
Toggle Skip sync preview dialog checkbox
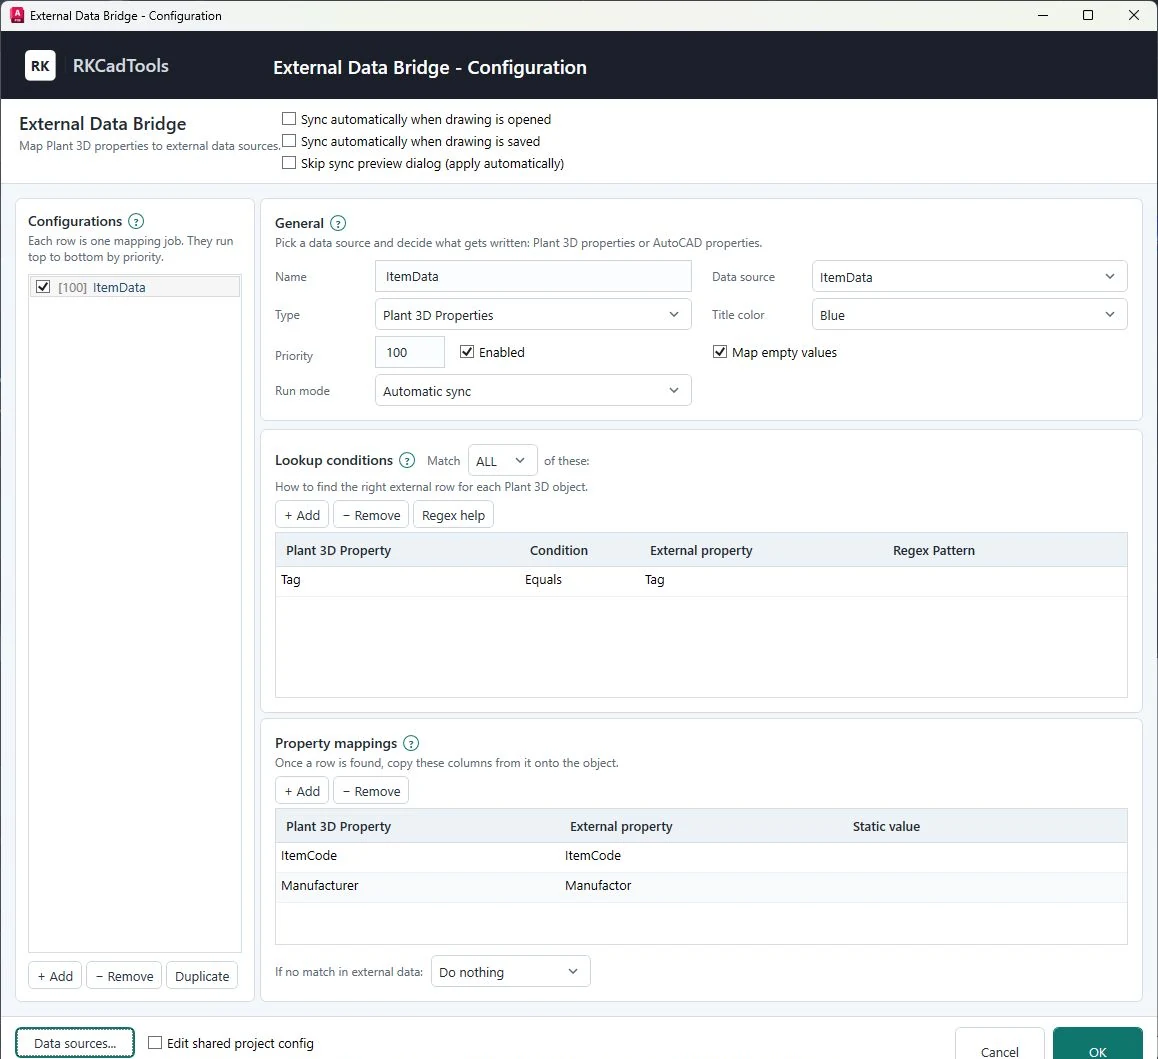point(289,163)
